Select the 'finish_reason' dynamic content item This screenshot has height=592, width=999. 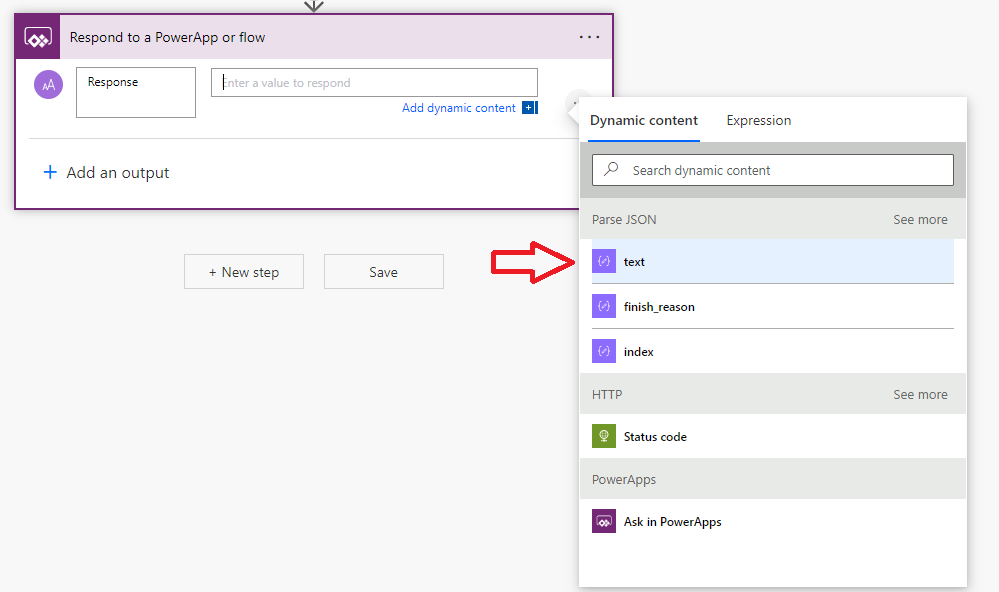tap(773, 307)
